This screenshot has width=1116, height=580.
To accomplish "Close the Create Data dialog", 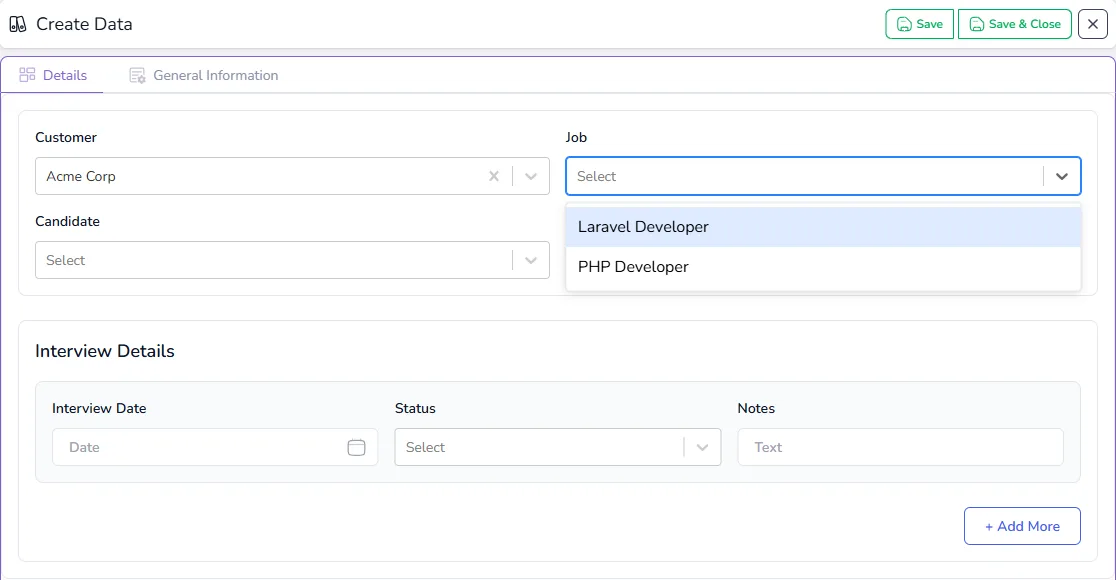I will click(1093, 24).
